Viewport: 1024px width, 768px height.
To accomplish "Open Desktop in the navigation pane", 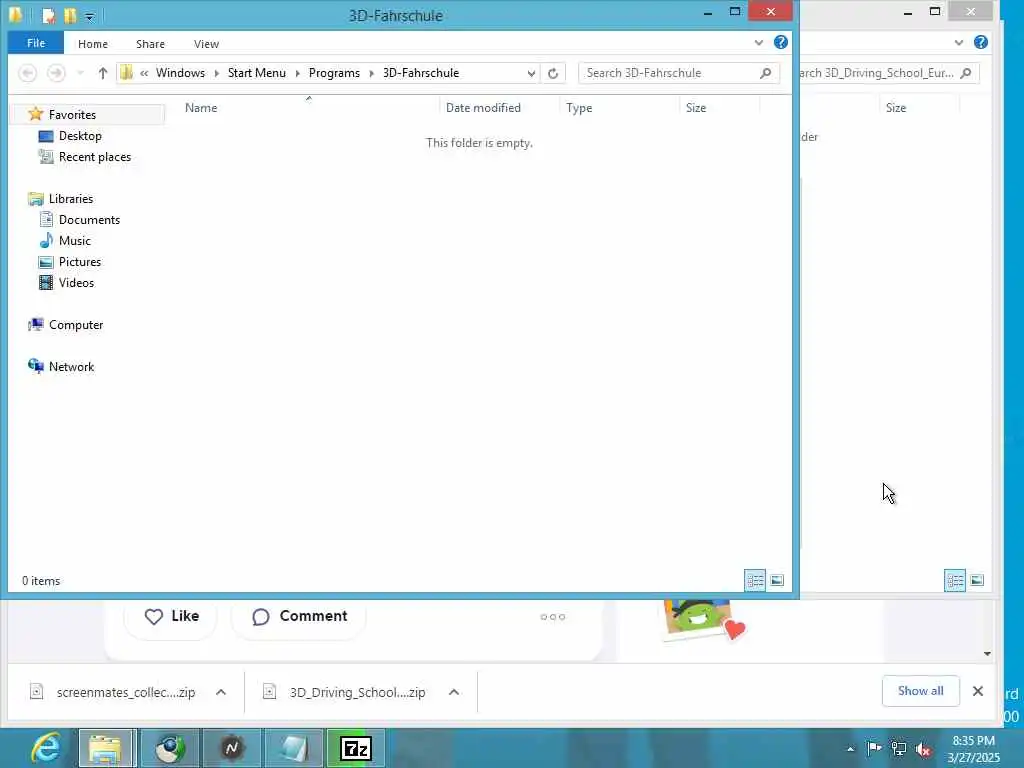I will click(80, 136).
